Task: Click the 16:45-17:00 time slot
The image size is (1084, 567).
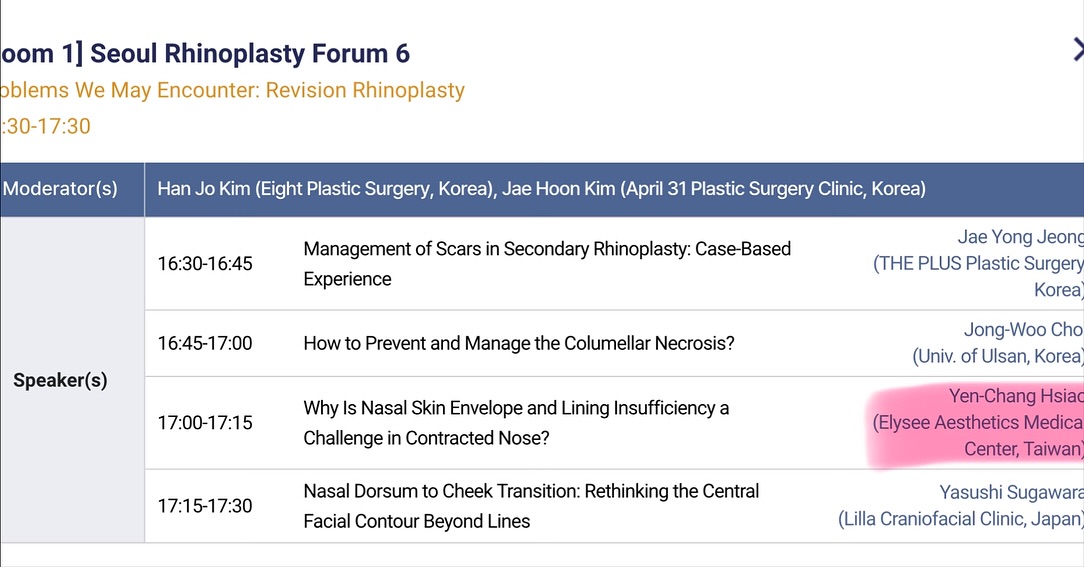Action: (x=205, y=343)
